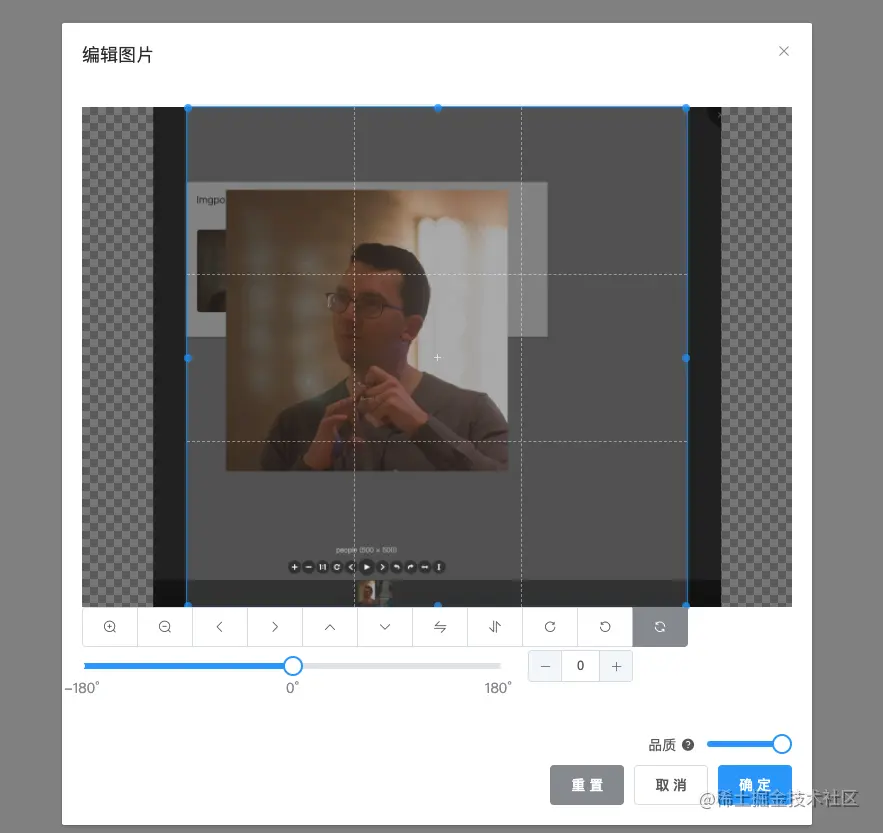Nudge the image left with the arrow icon
Image resolution: width=883 pixels, height=833 pixels.
pyautogui.click(x=219, y=627)
